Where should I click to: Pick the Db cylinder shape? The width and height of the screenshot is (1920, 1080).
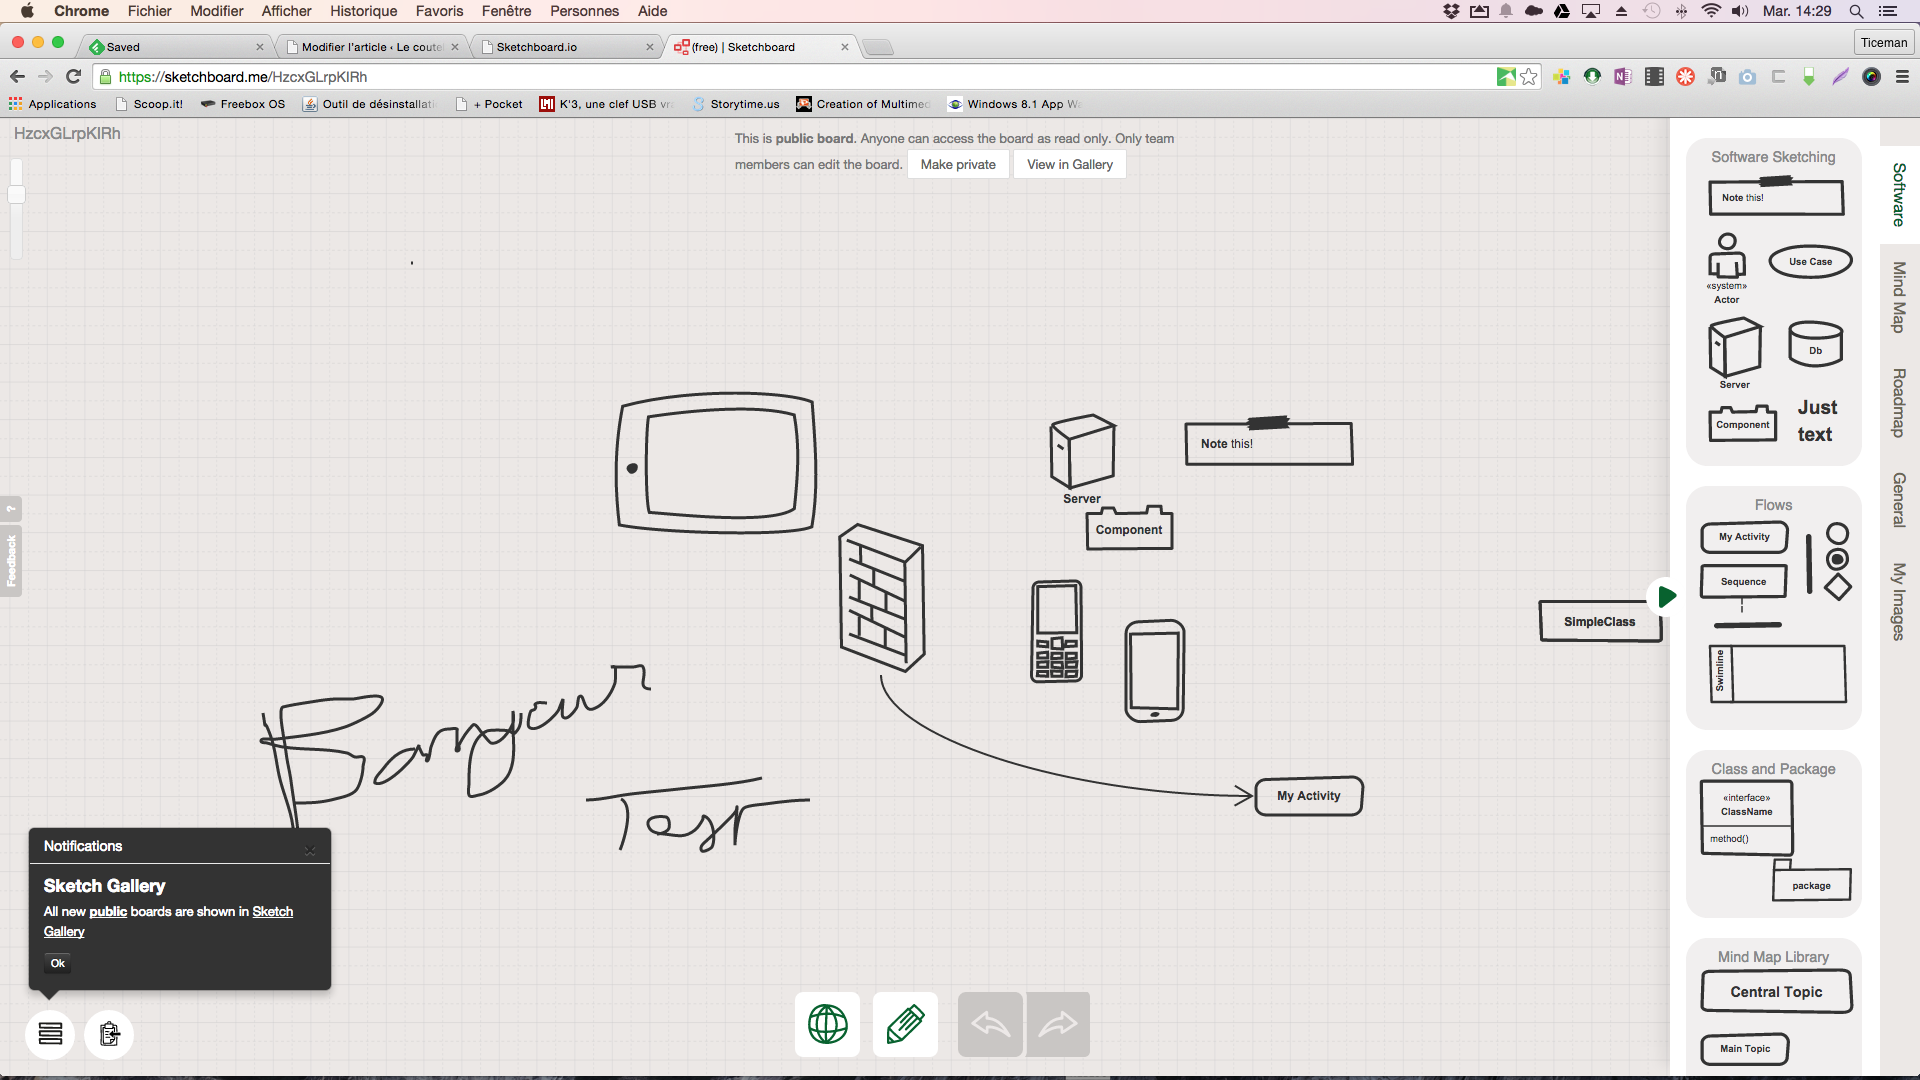click(x=1815, y=343)
